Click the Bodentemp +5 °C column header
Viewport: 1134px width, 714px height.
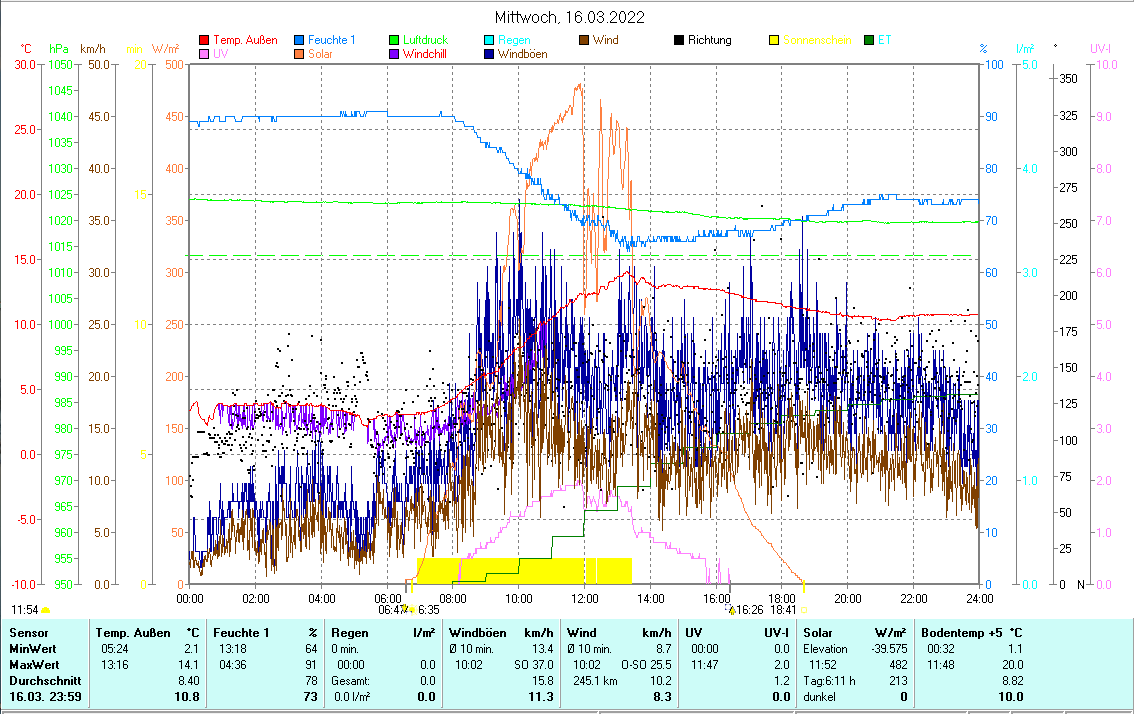(971, 633)
